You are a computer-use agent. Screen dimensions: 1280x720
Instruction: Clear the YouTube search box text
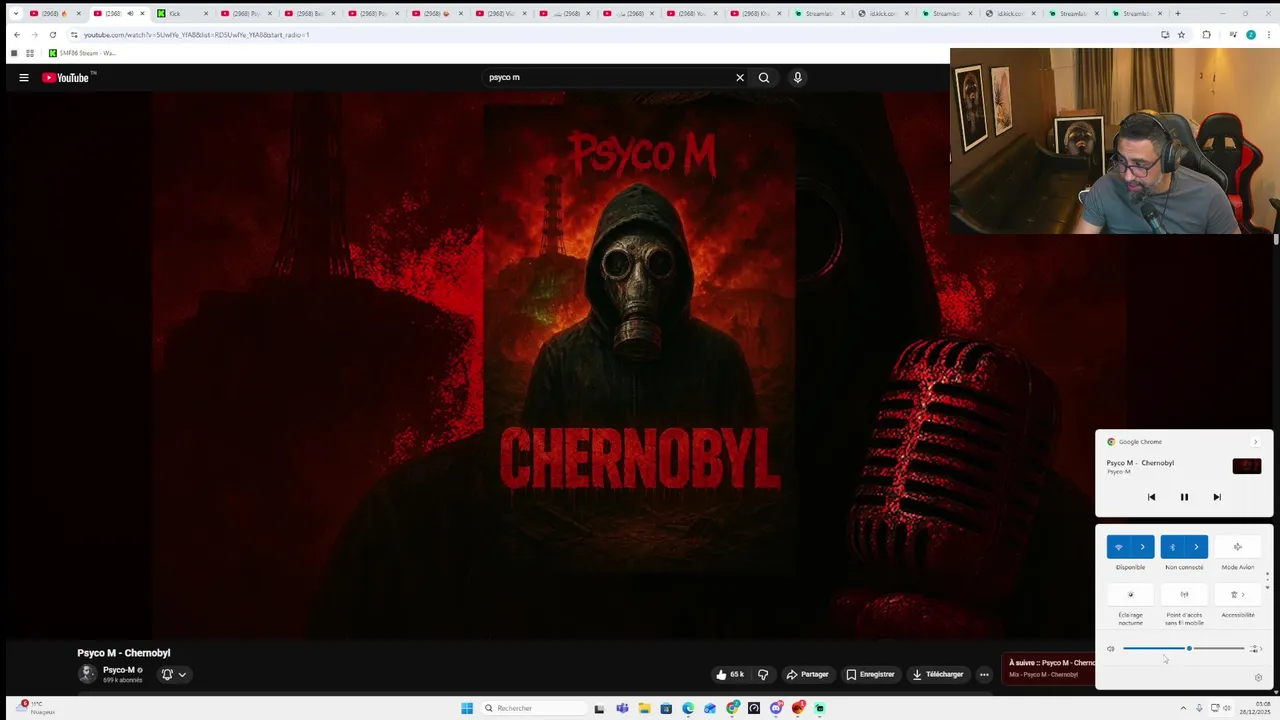740,77
